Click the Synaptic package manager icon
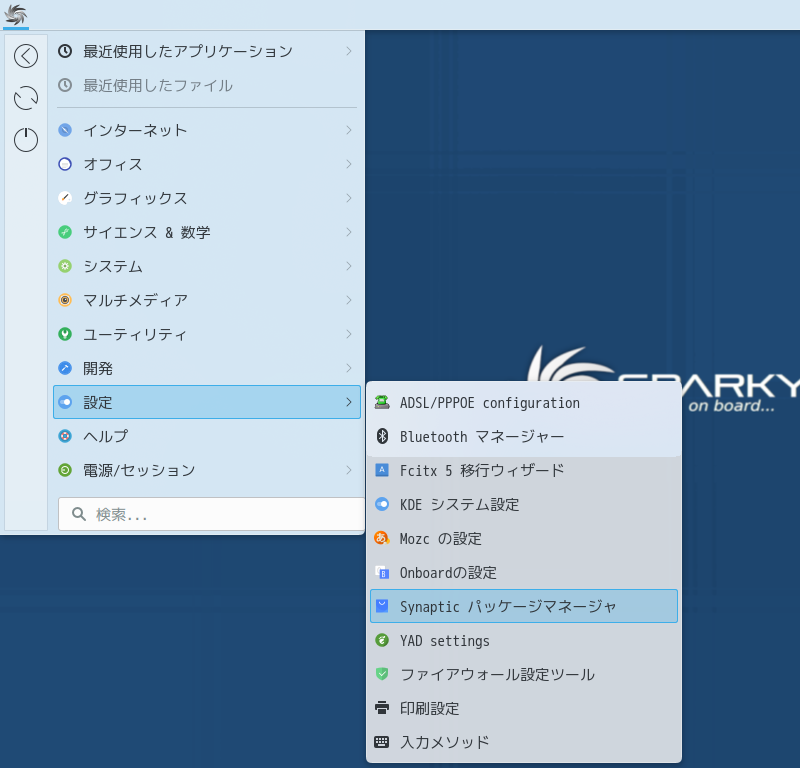The image size is (800, 768). (382, 606)
